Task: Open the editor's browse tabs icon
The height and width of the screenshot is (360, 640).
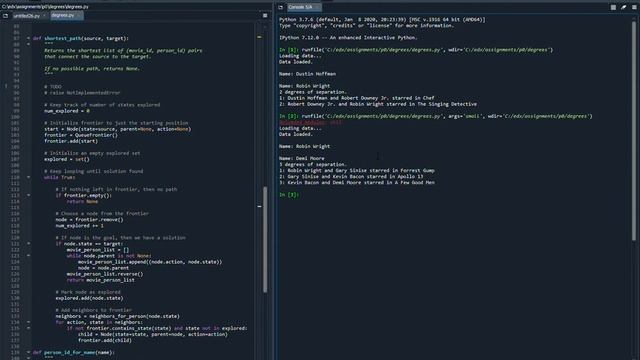Action: [5, 16]
